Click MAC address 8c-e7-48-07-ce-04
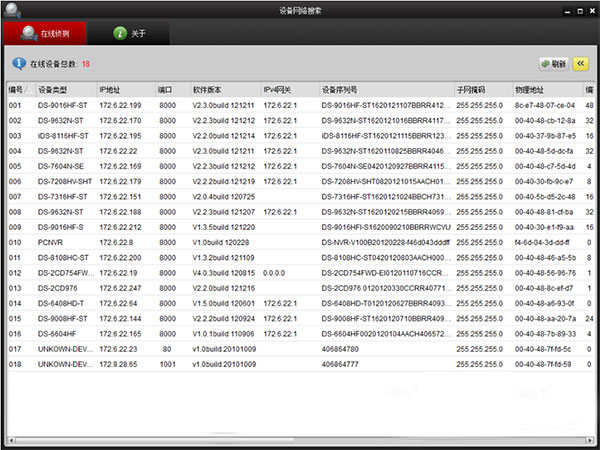 [x=545, y=105]
